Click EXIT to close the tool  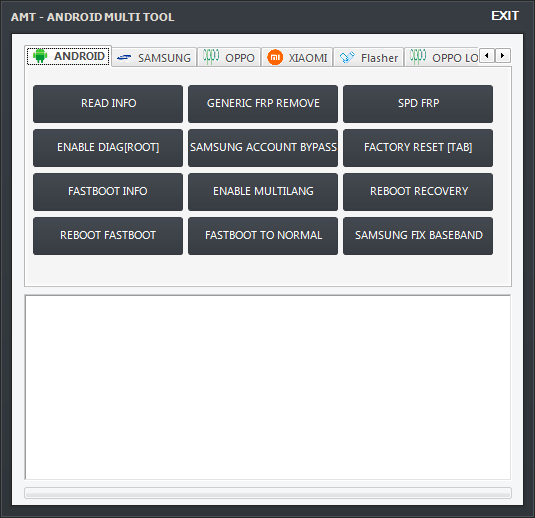point(505,16)
